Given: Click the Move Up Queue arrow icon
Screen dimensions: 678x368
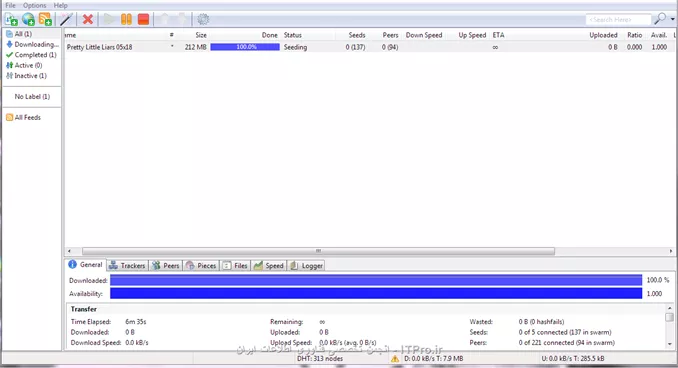Looking at the screenshot, I should 164,19.
